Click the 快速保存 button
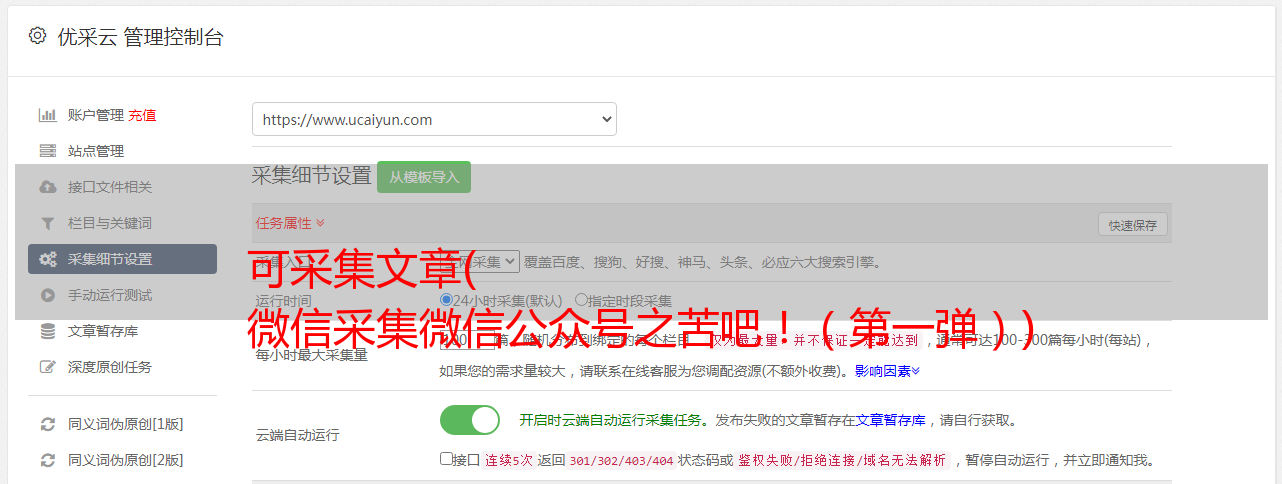This screenshot has height=484, width=1282. tap(1132, 225)
